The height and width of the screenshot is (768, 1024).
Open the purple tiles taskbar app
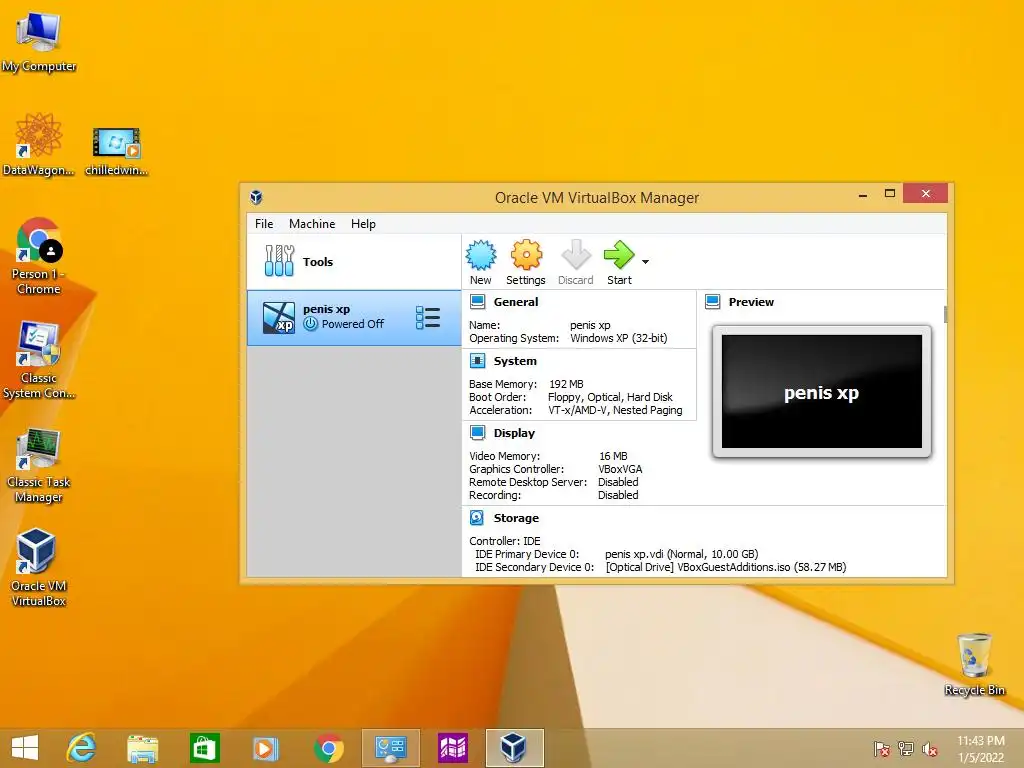click(453, 748)
